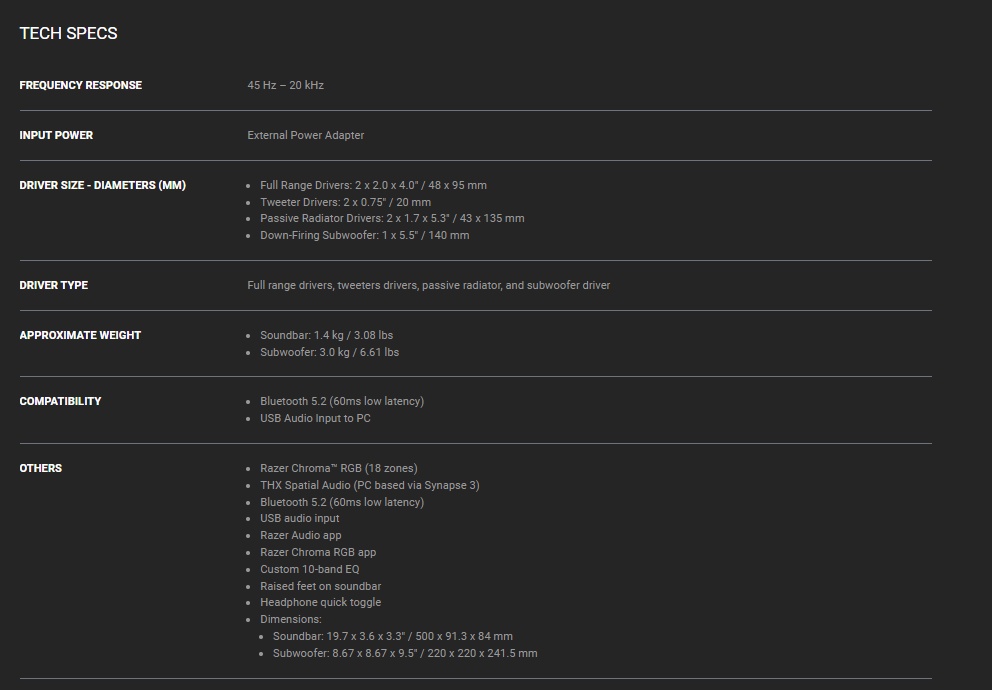
Task: Click the COMPATIBILITY label
Action: click(x=60, y=401)
